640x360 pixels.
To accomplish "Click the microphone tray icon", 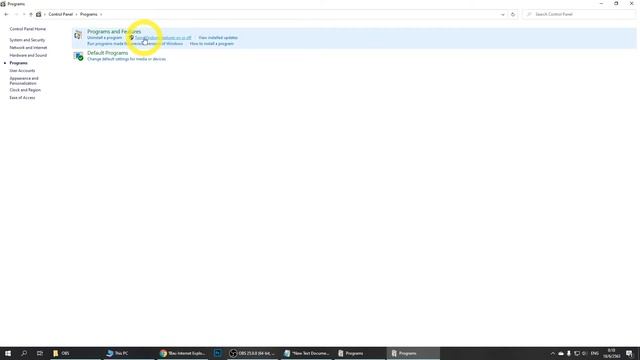I will coord(569,353).
